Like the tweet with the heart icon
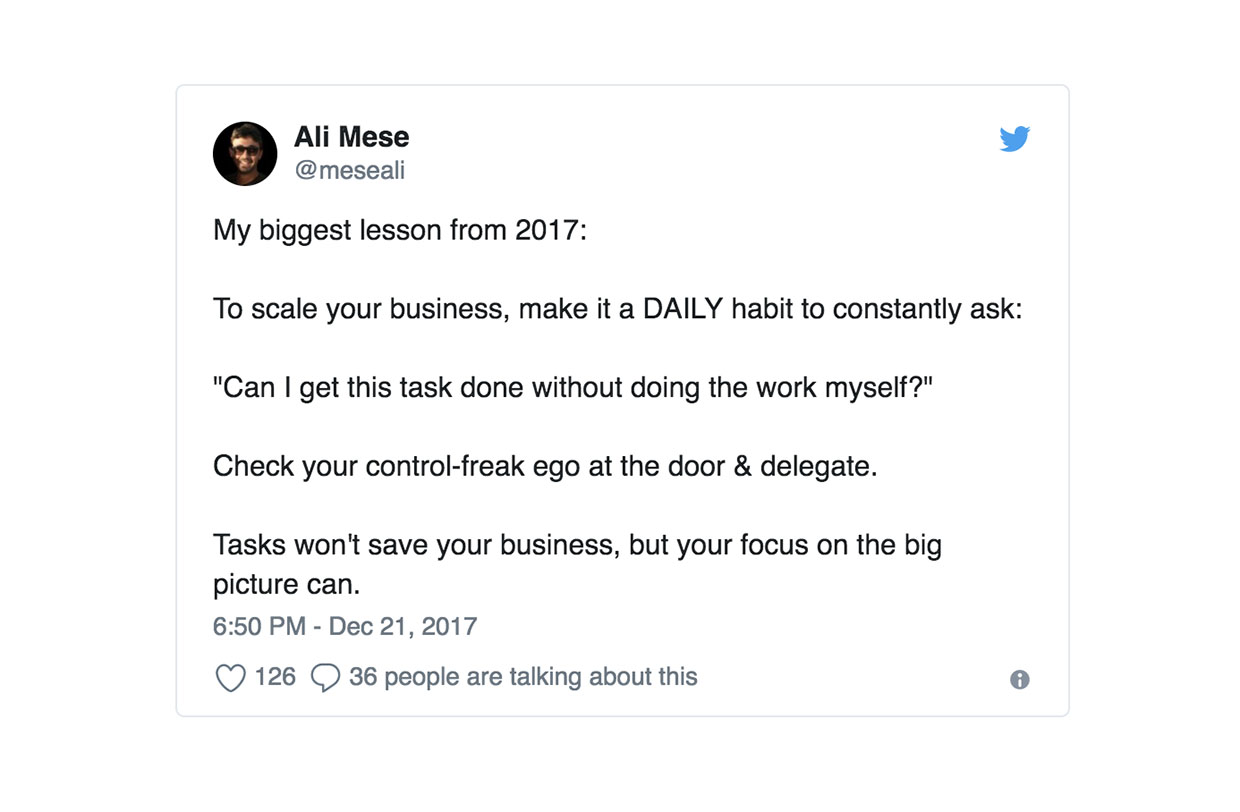The image size is (1240, 812). click(230, 678)
